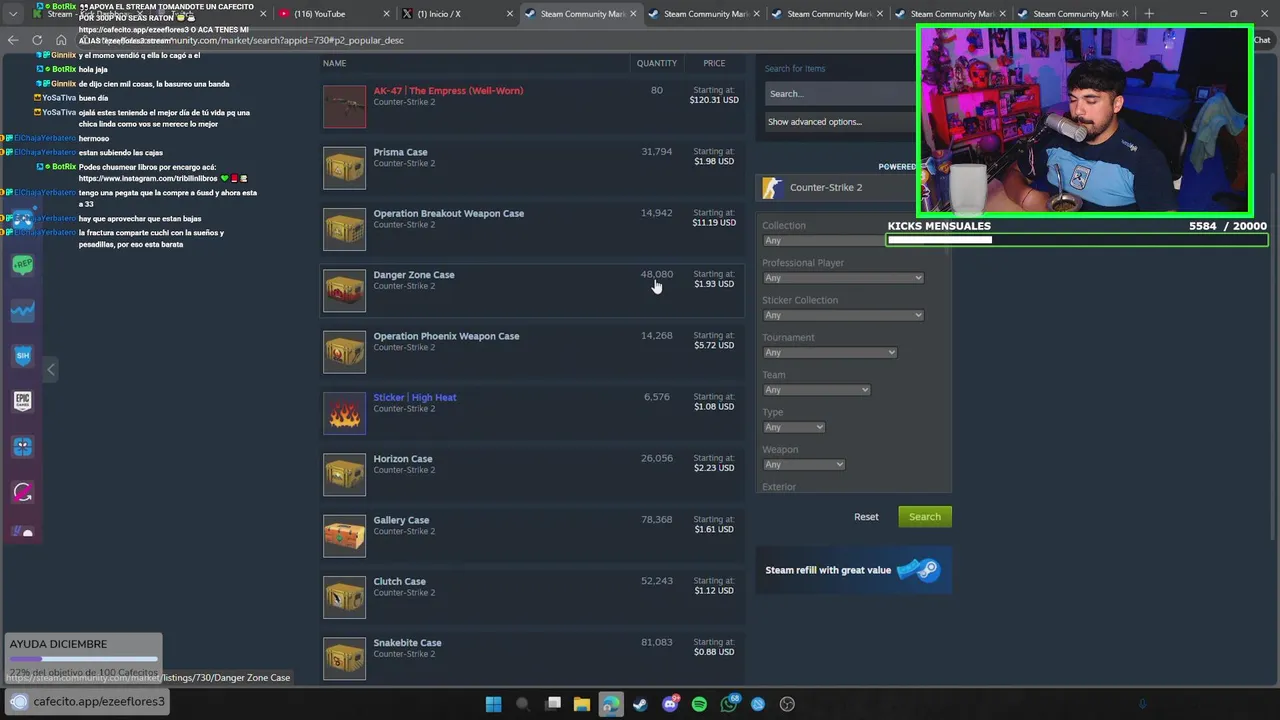Open the Windows Start menu

coord(493,704)
